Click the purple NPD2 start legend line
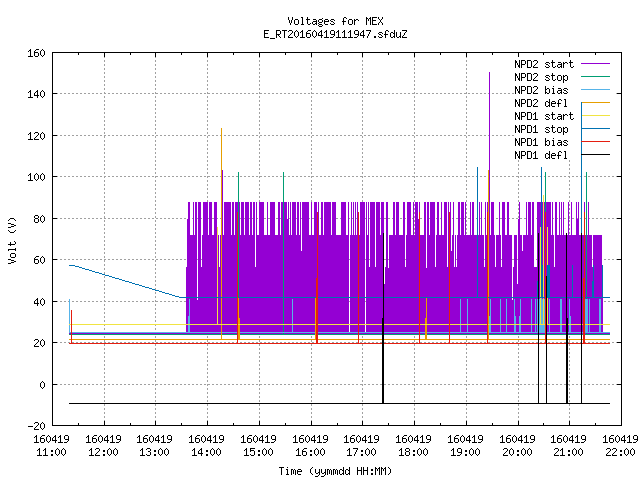Image resolution: width=640 pixels, height=480 pixels. click(596, 64)
